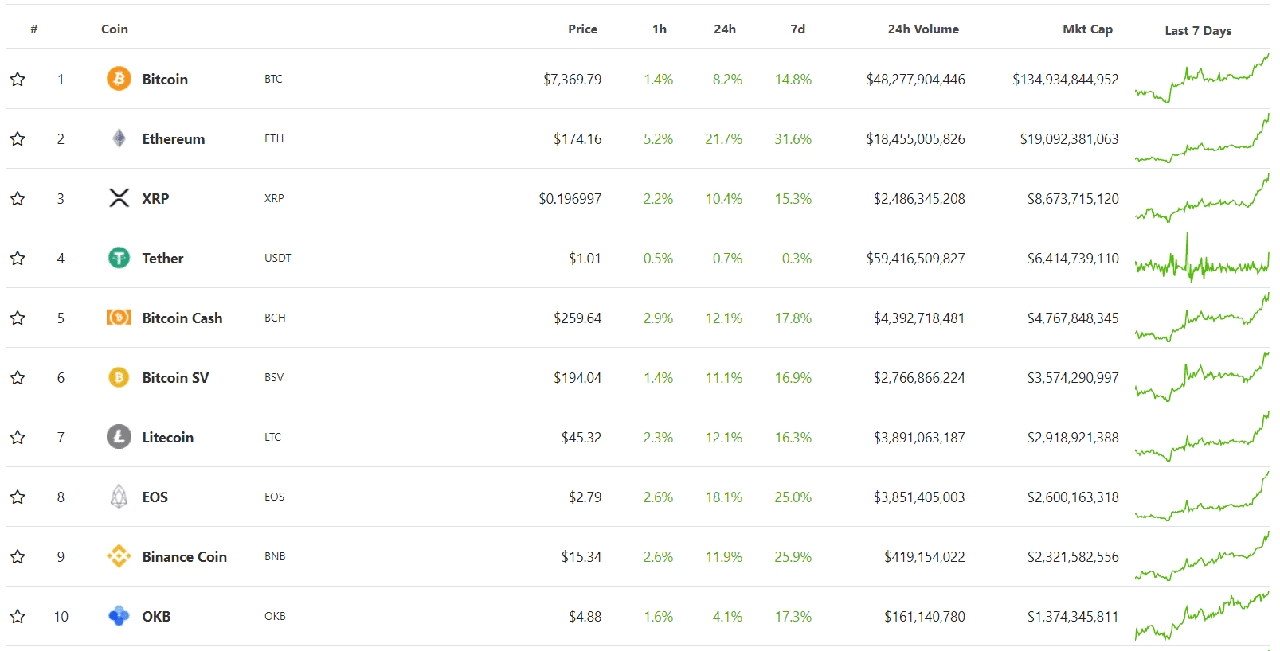Open EOS's 7-day sparkline chart
This screenshot has height=651, width=1280.
[1202, 496]
